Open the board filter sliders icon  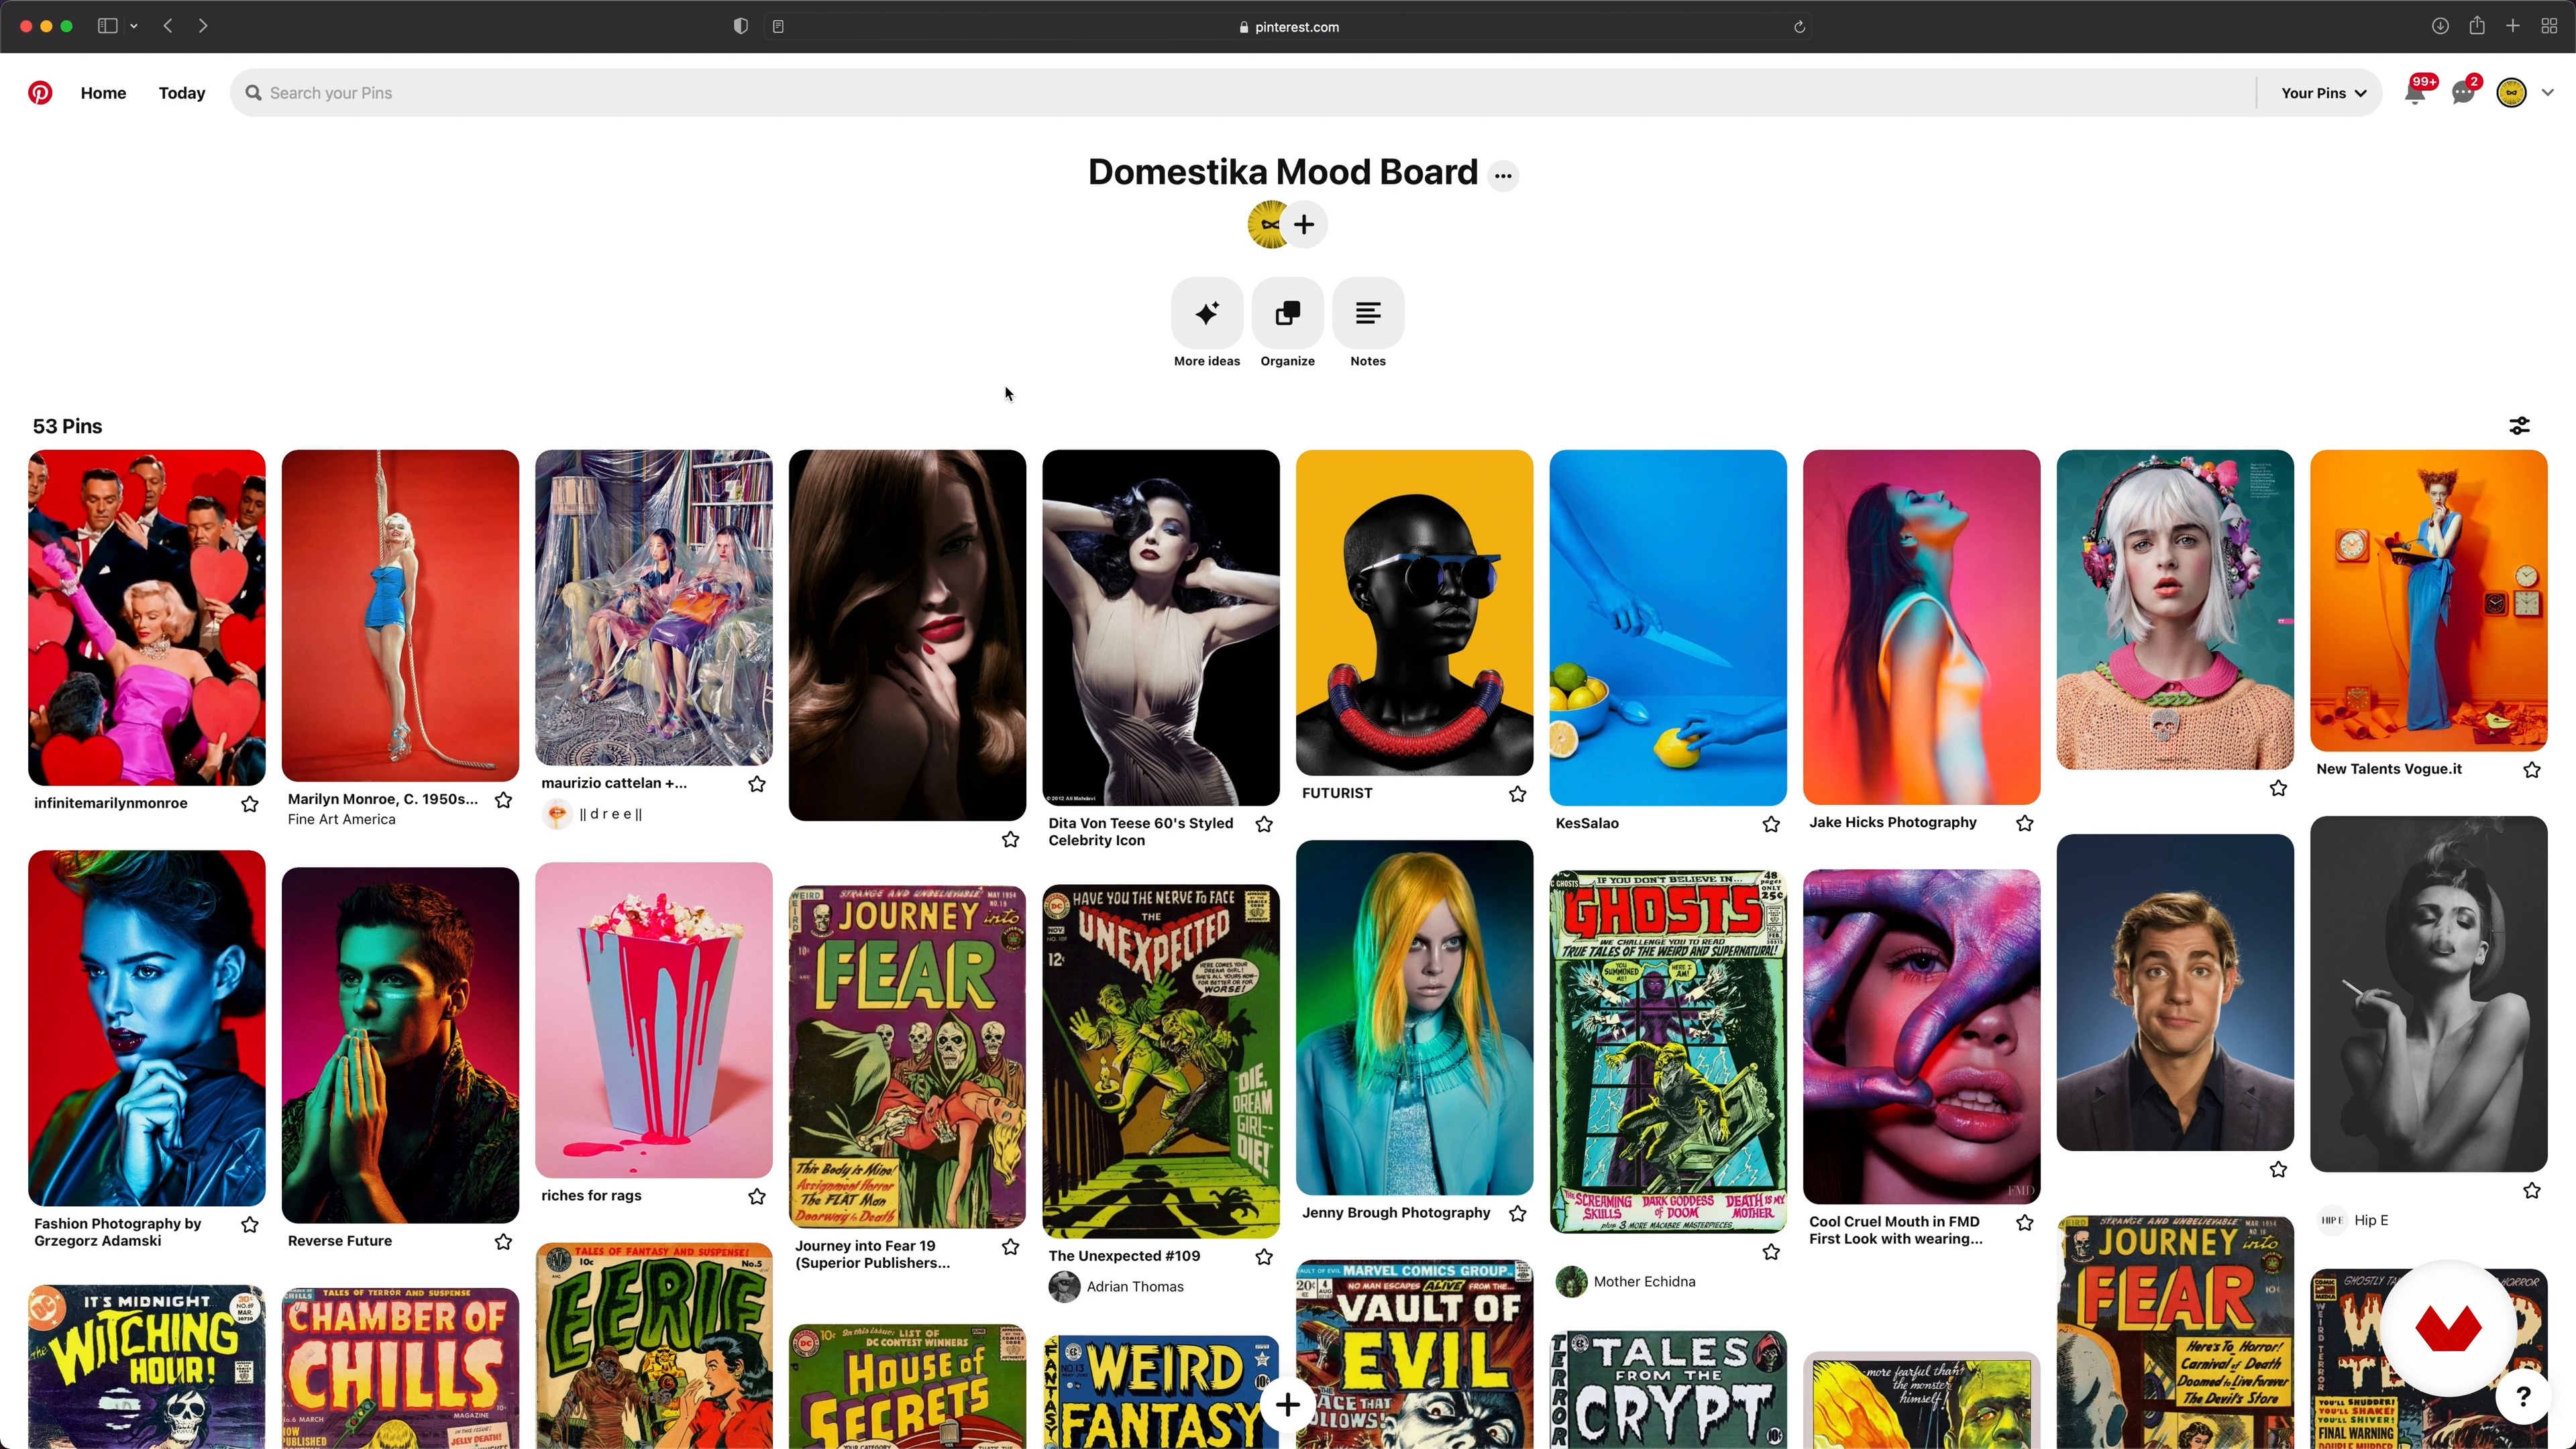coord(2519,426)
